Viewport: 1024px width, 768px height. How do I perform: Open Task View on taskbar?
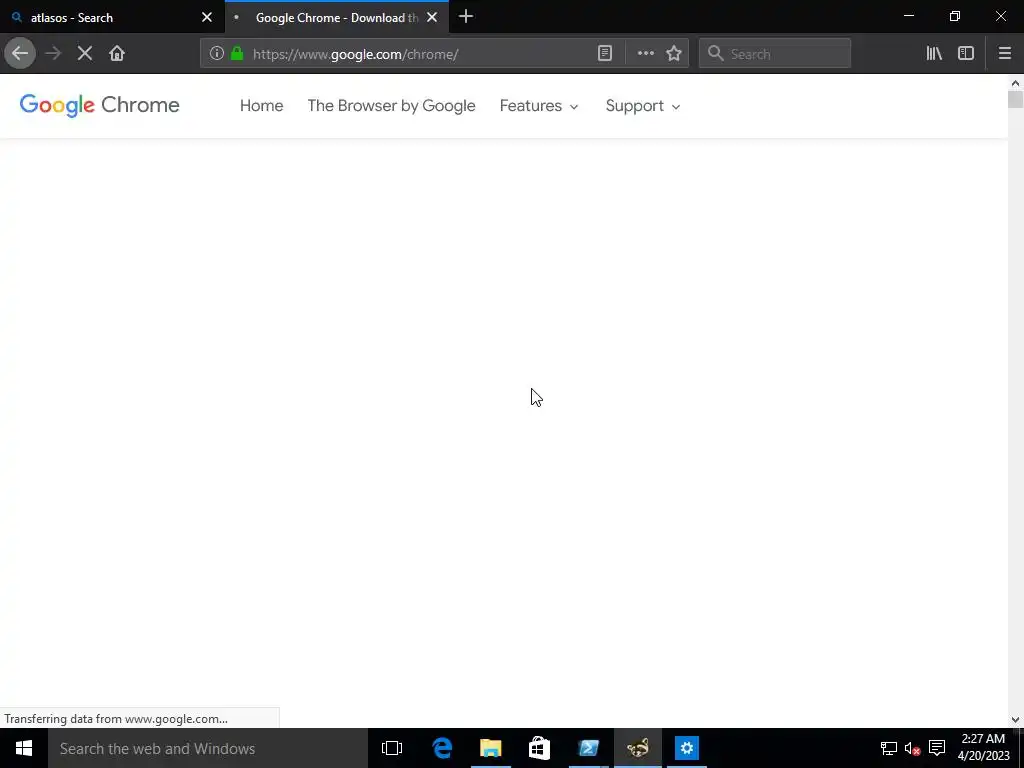[x=392, y=748]
